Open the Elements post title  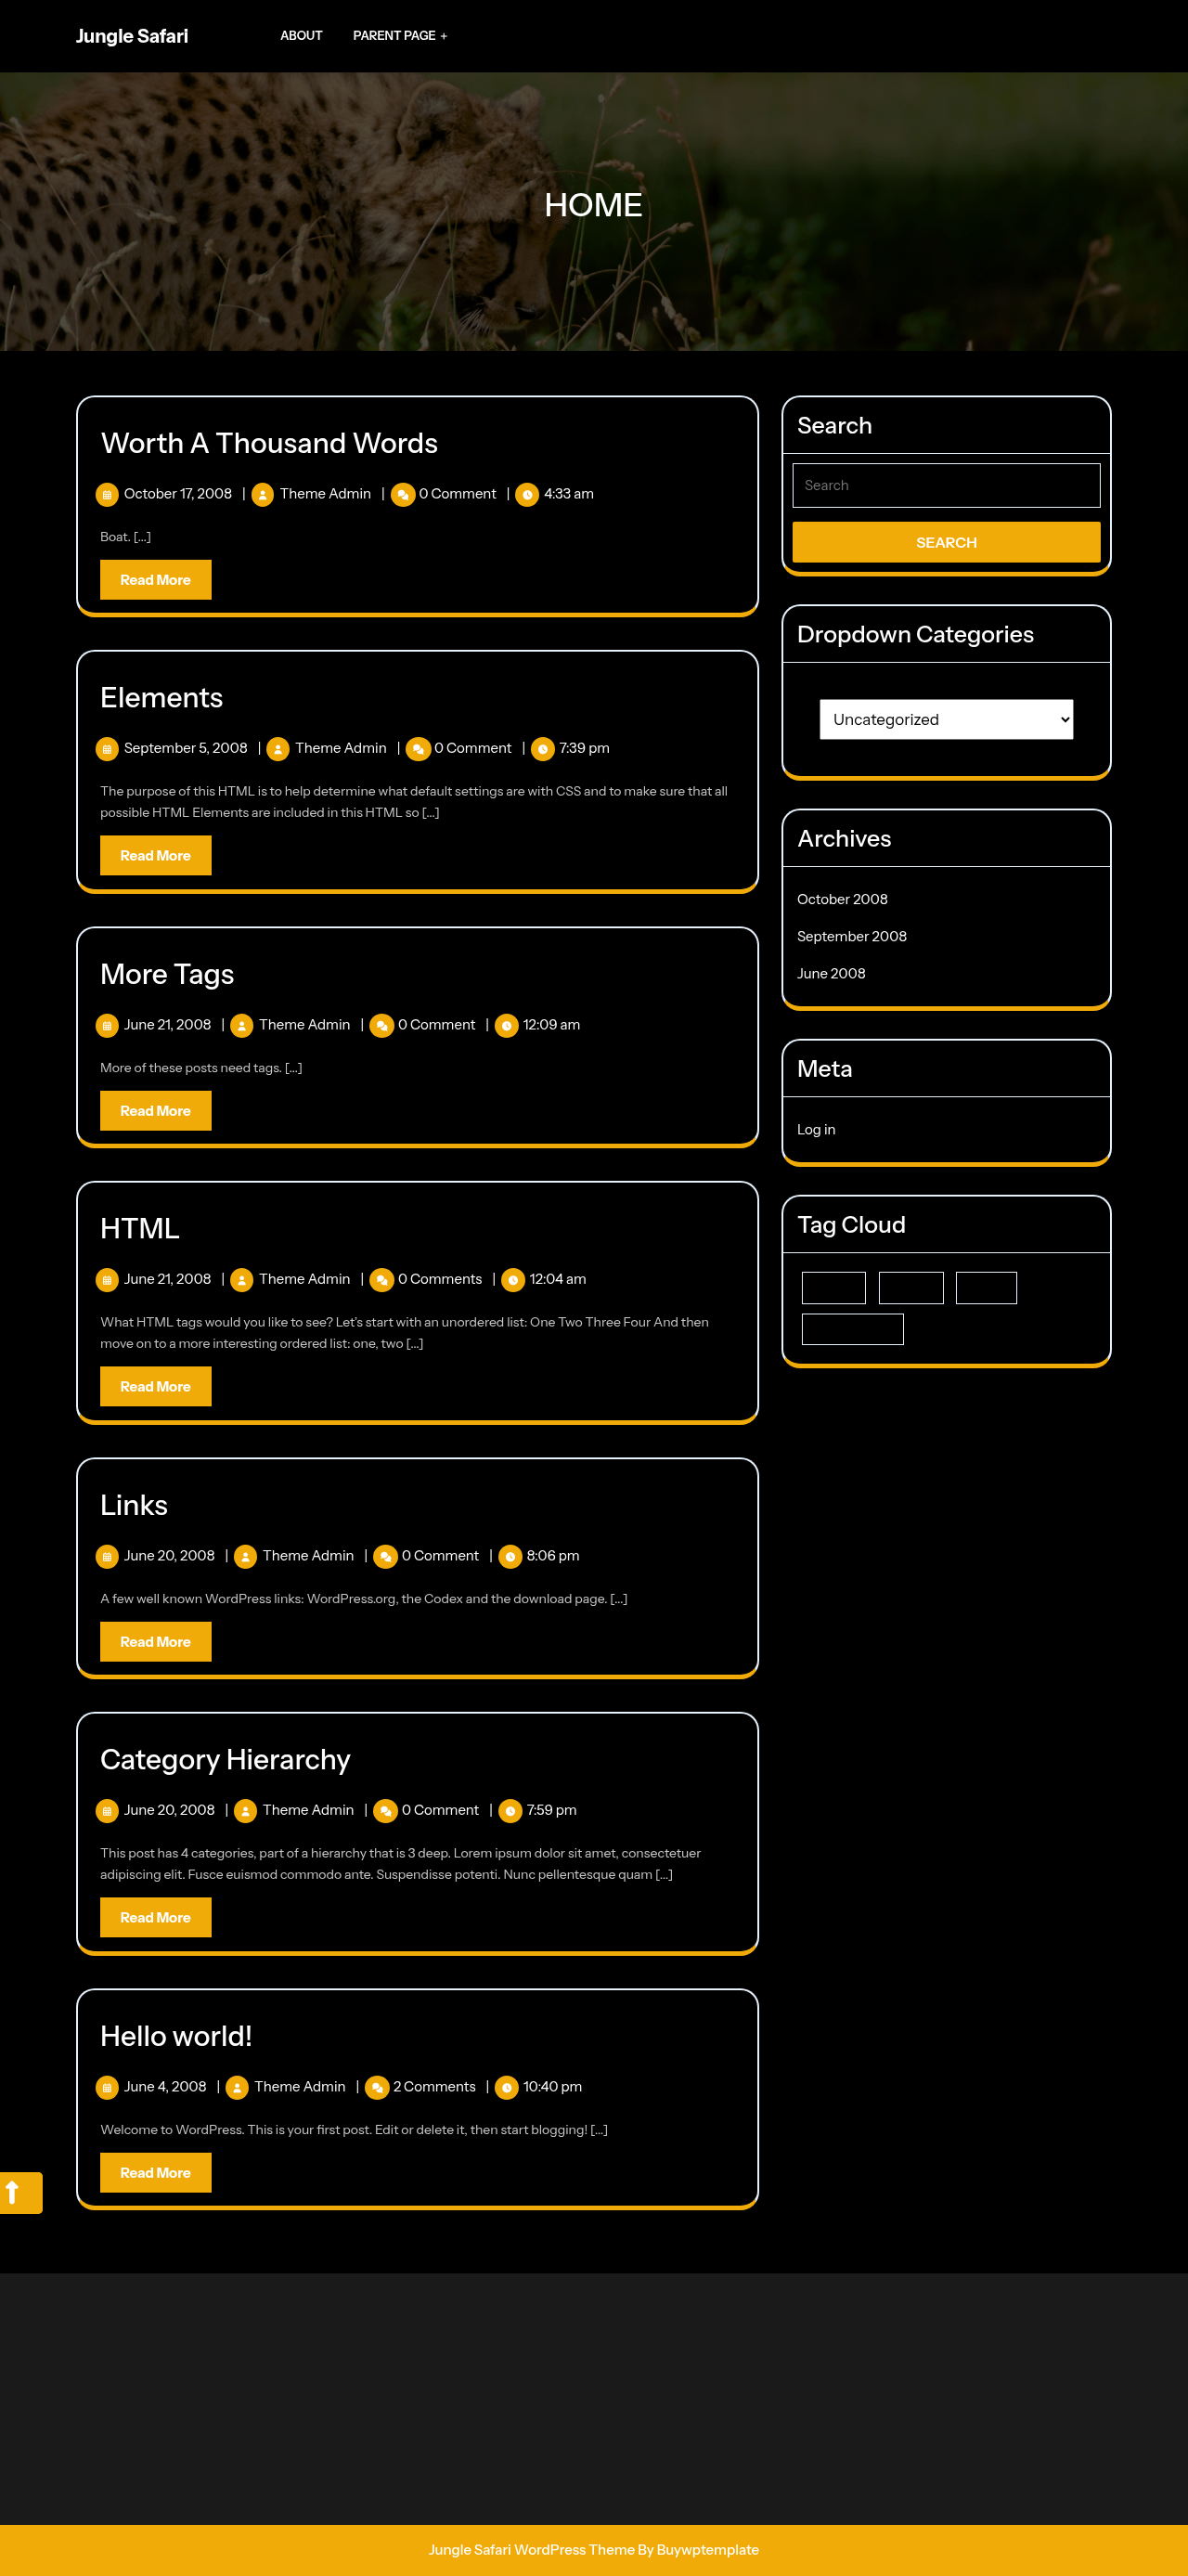pos(161,698)
